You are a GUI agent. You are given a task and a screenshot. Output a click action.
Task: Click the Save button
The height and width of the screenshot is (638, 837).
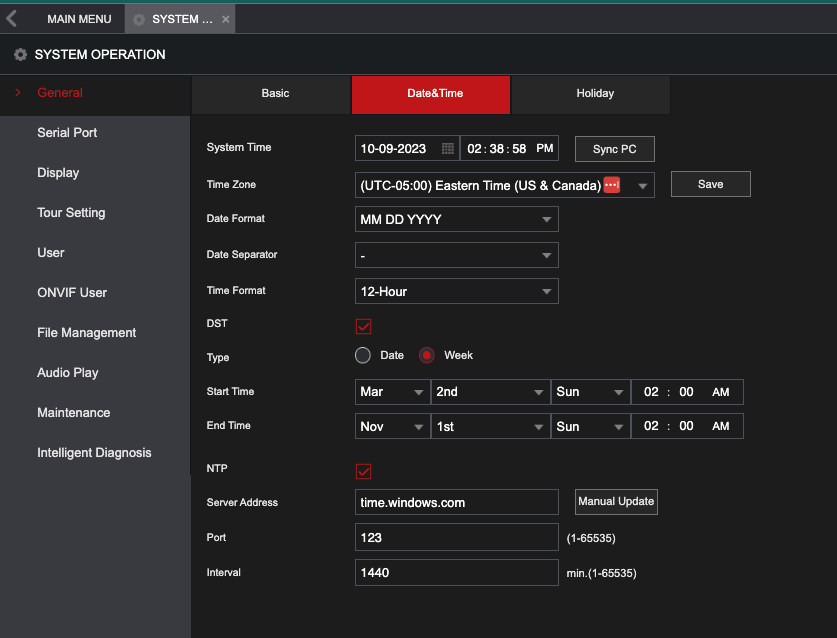[x=710, y=184]
